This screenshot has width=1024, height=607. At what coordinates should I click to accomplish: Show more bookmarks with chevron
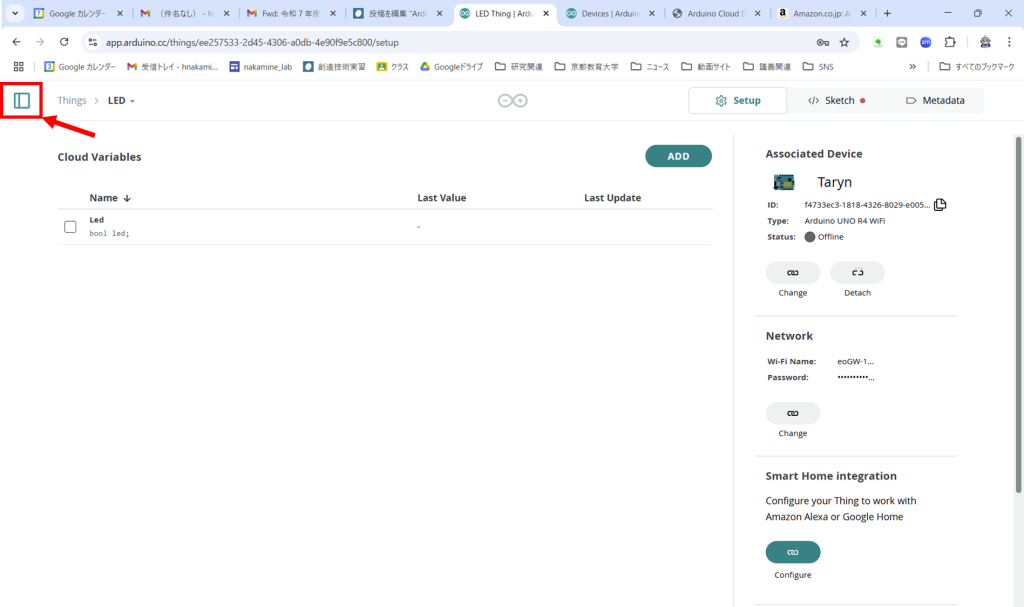pos(912,67)
